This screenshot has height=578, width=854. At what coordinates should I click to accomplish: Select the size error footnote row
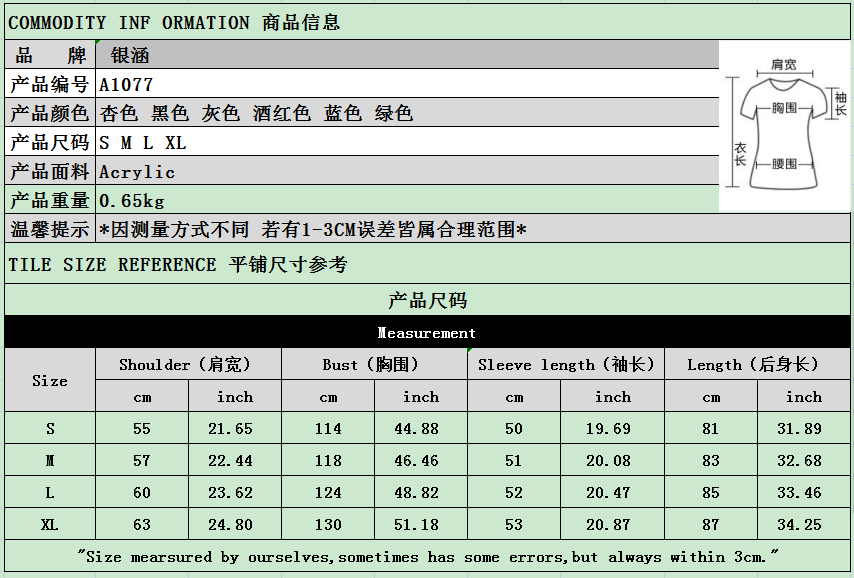(x=427, y=557)
